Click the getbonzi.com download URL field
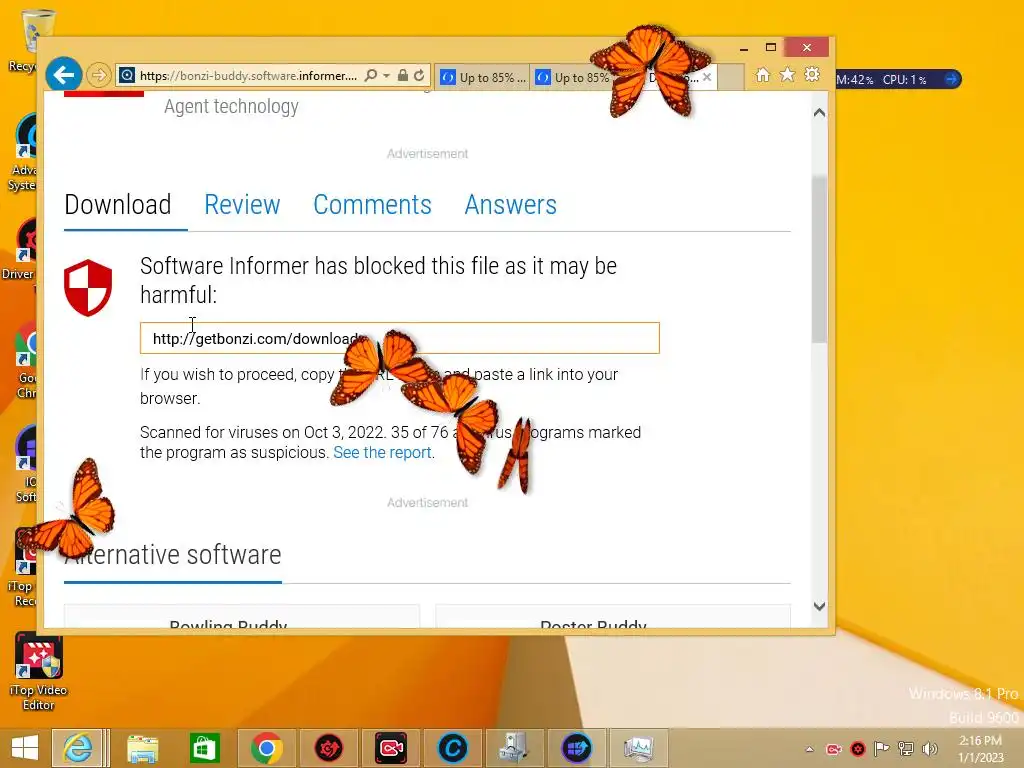The width and height of the screenshot is (1024, 768). coord(400,338)
